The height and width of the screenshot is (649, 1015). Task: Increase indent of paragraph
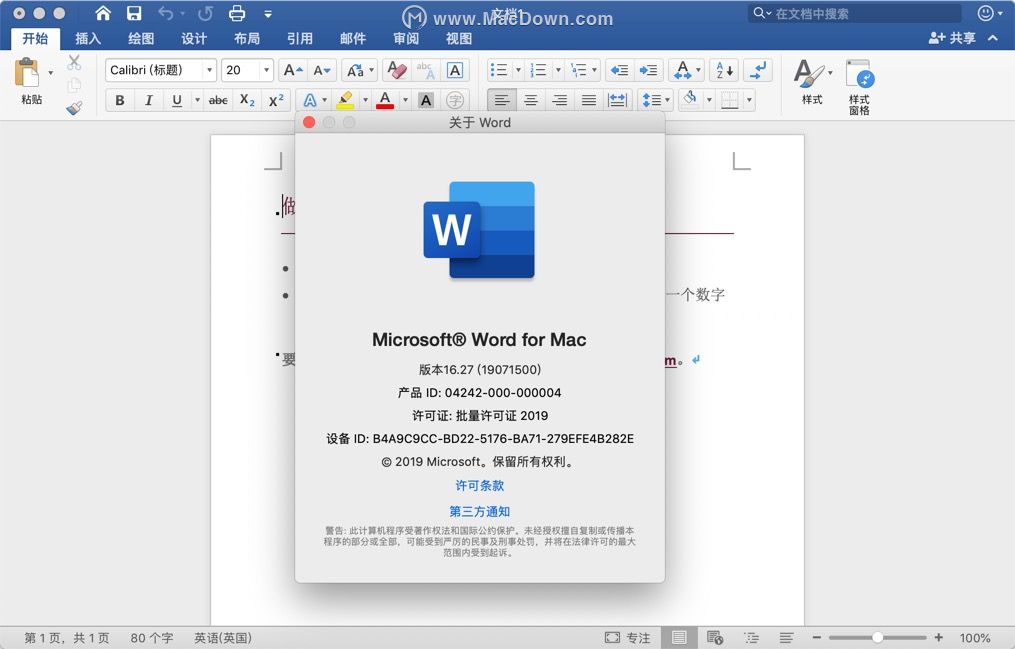[x=648, y=70]
